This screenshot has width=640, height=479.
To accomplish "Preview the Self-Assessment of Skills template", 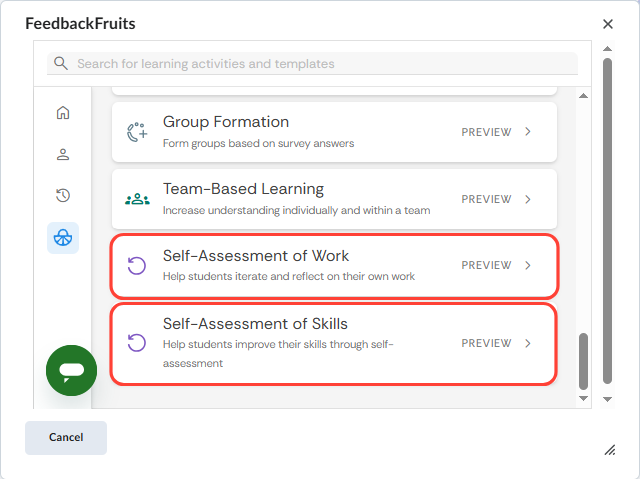I will point(486,343).
